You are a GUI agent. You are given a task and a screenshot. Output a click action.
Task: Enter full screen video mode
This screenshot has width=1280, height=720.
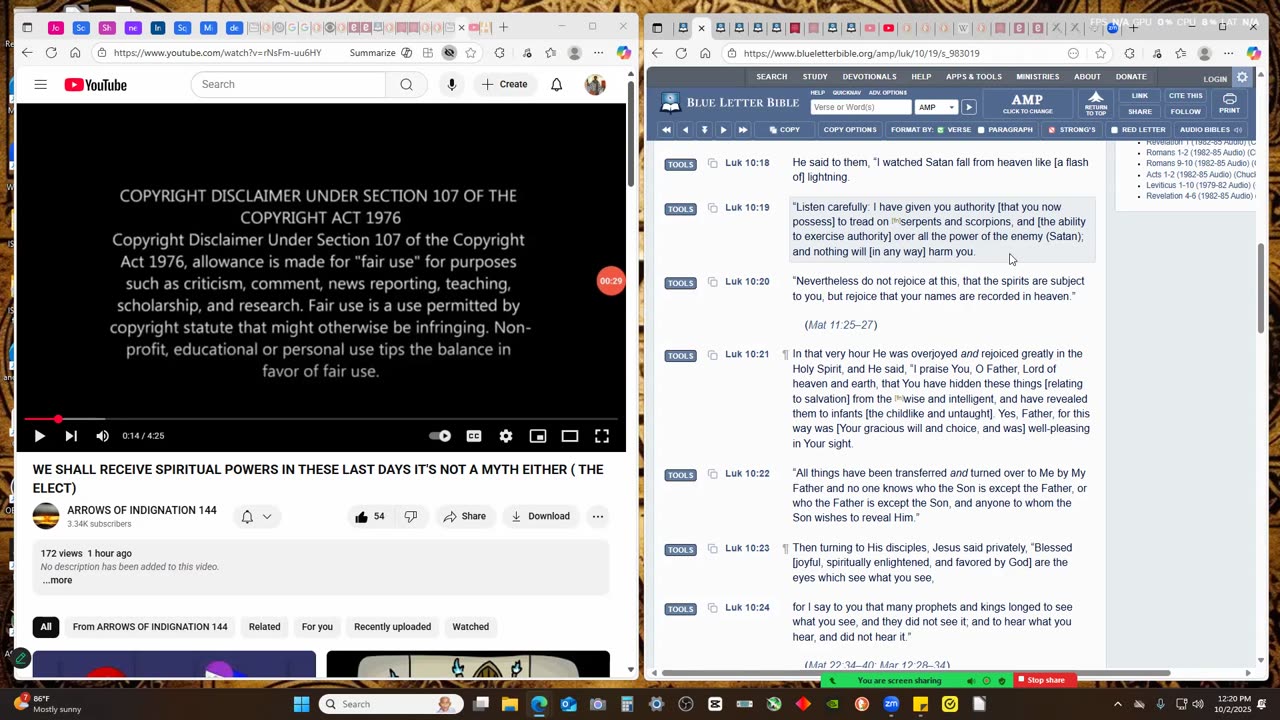click(602, 436)
